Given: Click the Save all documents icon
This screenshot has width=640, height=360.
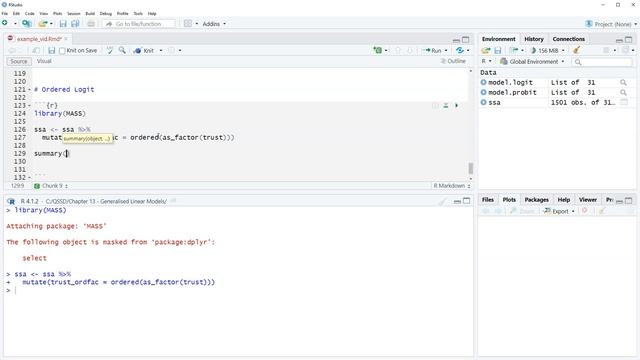Looking at the screenshot, I should click(x=76, y=24).
